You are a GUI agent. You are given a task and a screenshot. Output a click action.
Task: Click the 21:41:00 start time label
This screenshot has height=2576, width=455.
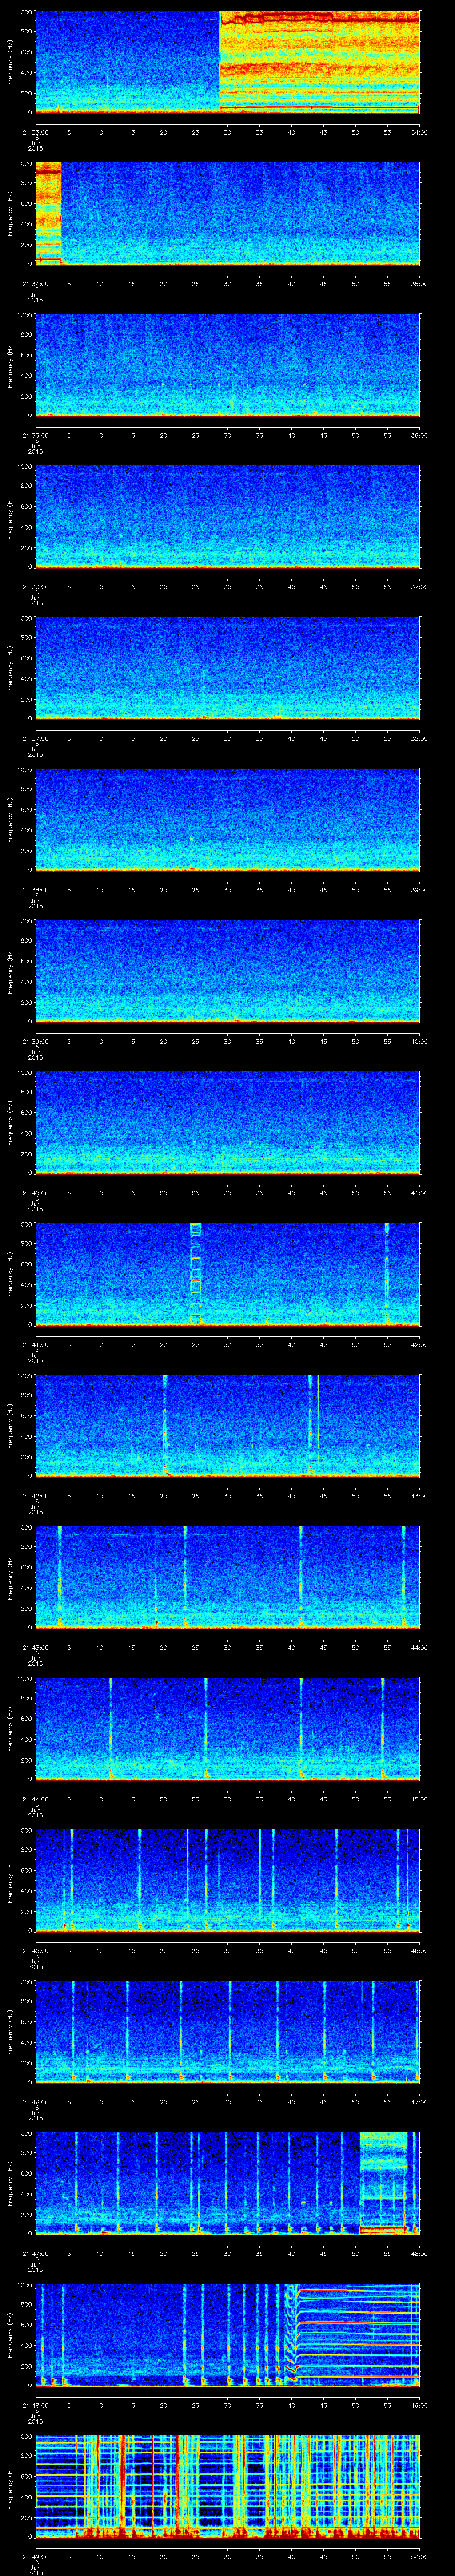(35, 1344)
